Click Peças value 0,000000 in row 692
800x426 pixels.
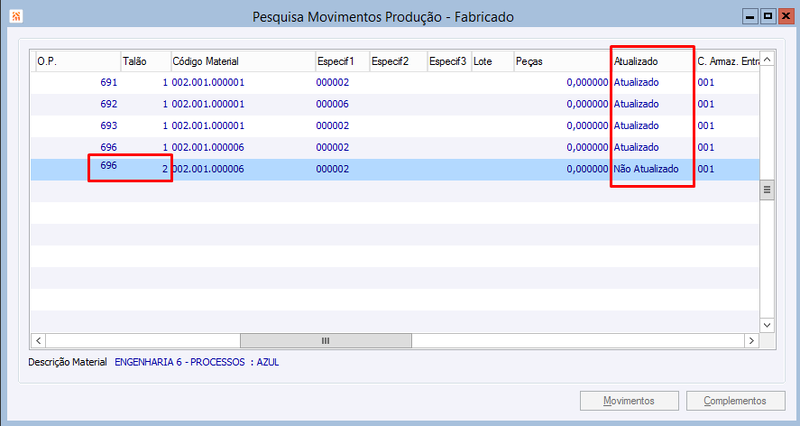pos(587,104)
